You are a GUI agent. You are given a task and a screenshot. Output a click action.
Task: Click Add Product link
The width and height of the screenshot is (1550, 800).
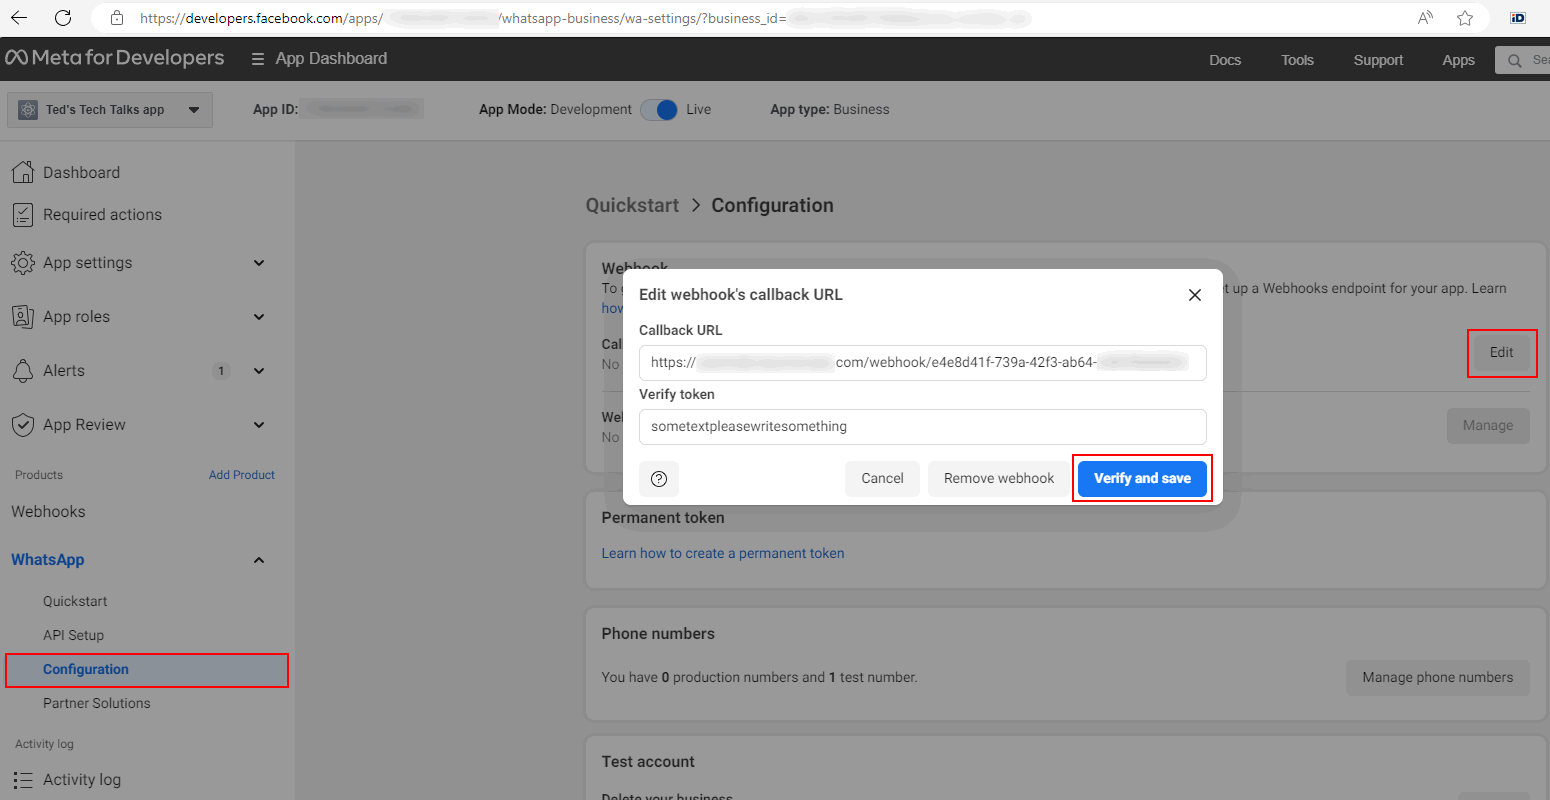click(x=241, y=475)
